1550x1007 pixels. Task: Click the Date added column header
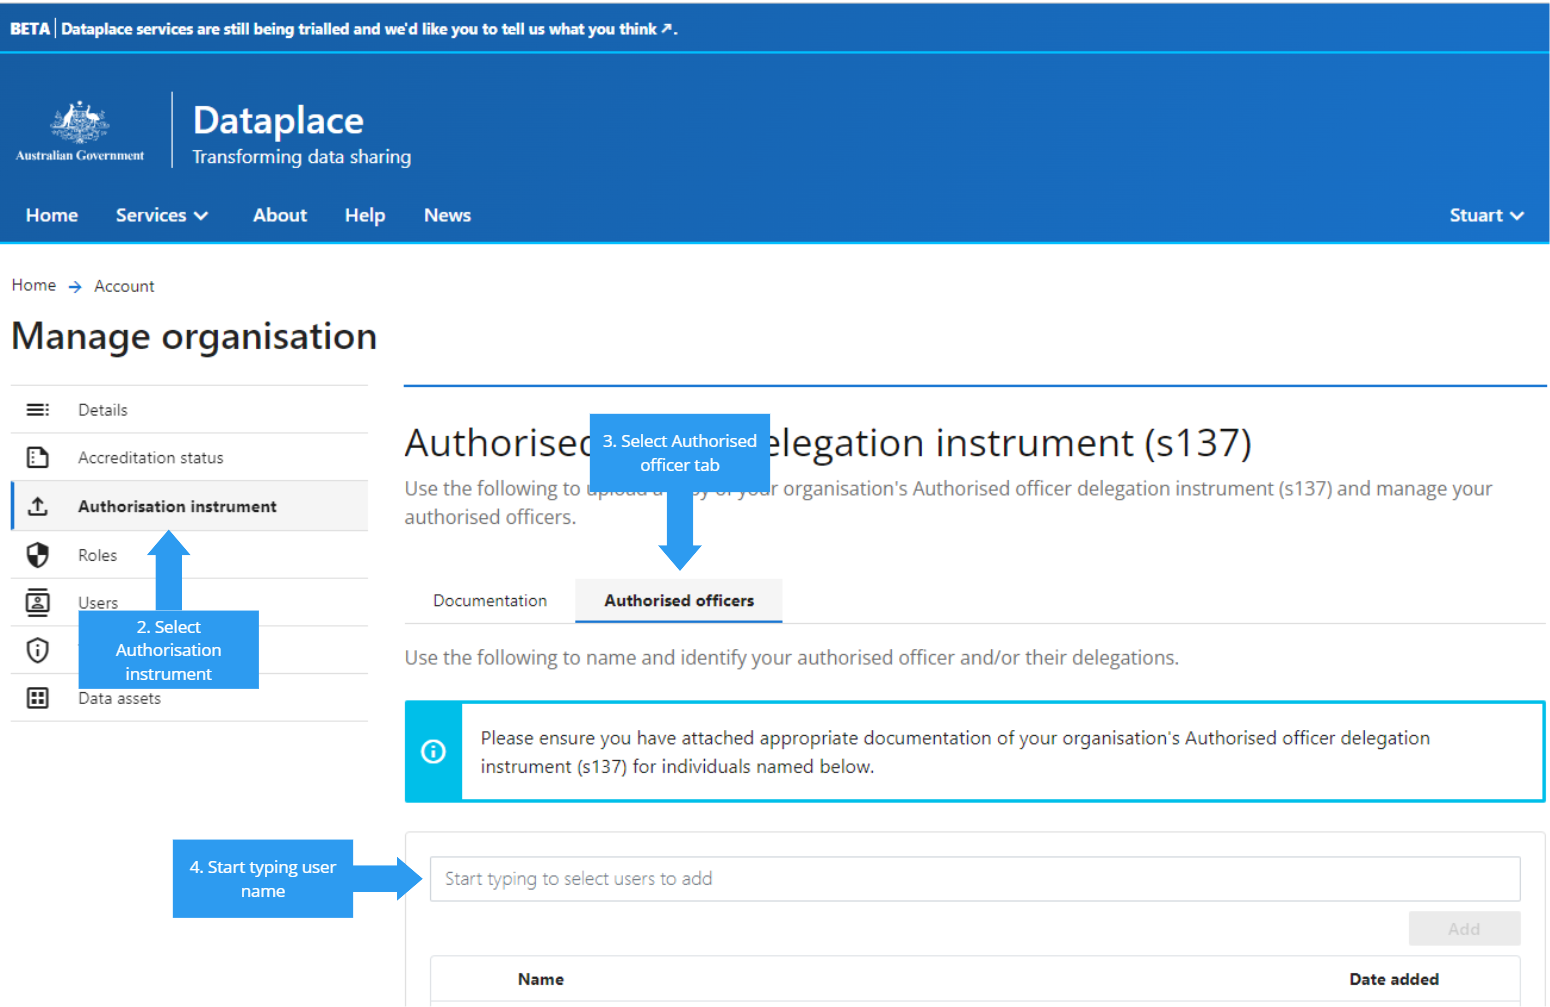pyautogui.click(x=1394, y=979)
